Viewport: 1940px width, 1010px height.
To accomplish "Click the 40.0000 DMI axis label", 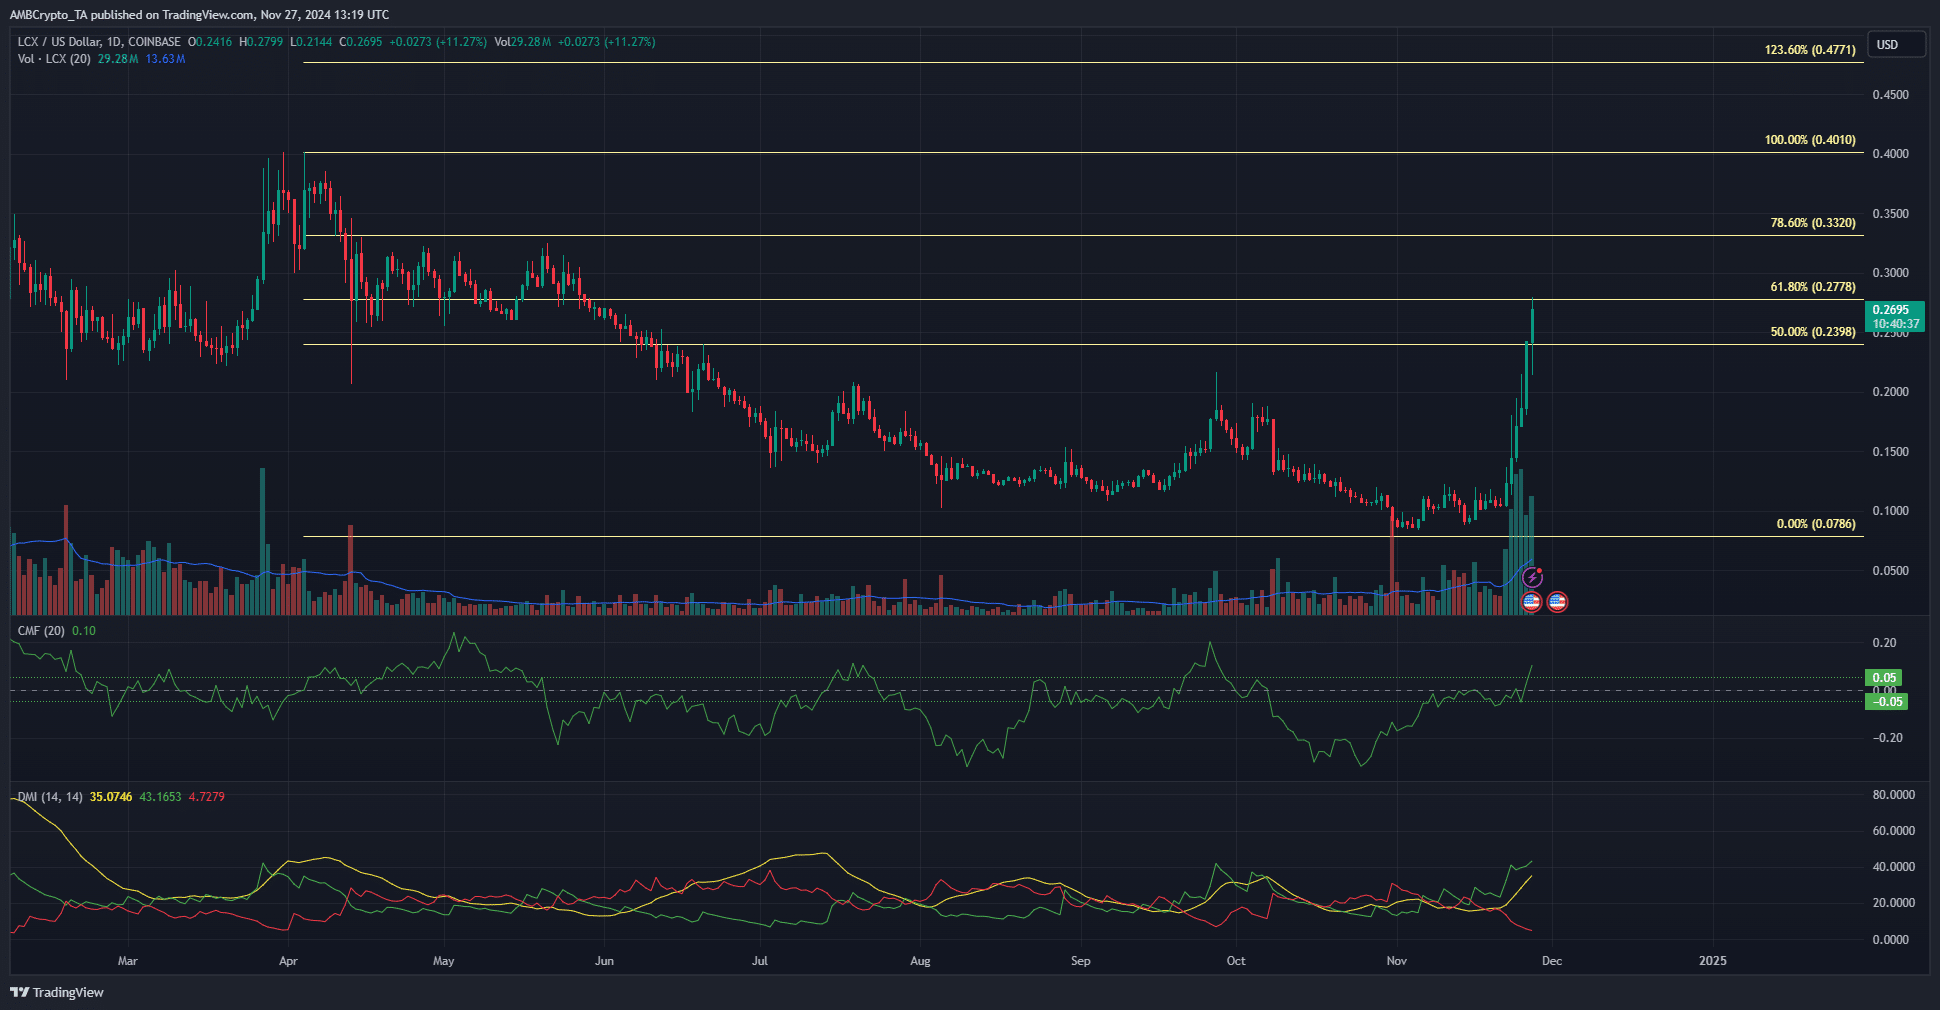I will click(1893, 867).
